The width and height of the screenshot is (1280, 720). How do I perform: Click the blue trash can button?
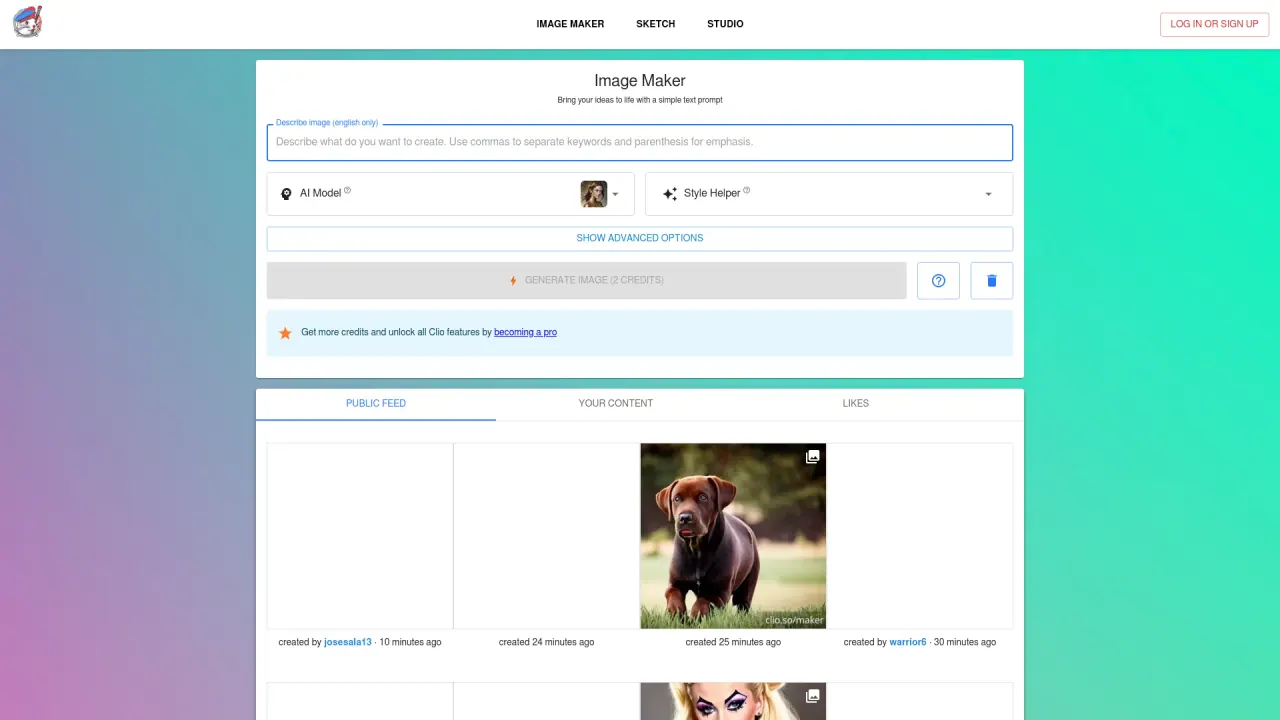click(x=992, y=281)
